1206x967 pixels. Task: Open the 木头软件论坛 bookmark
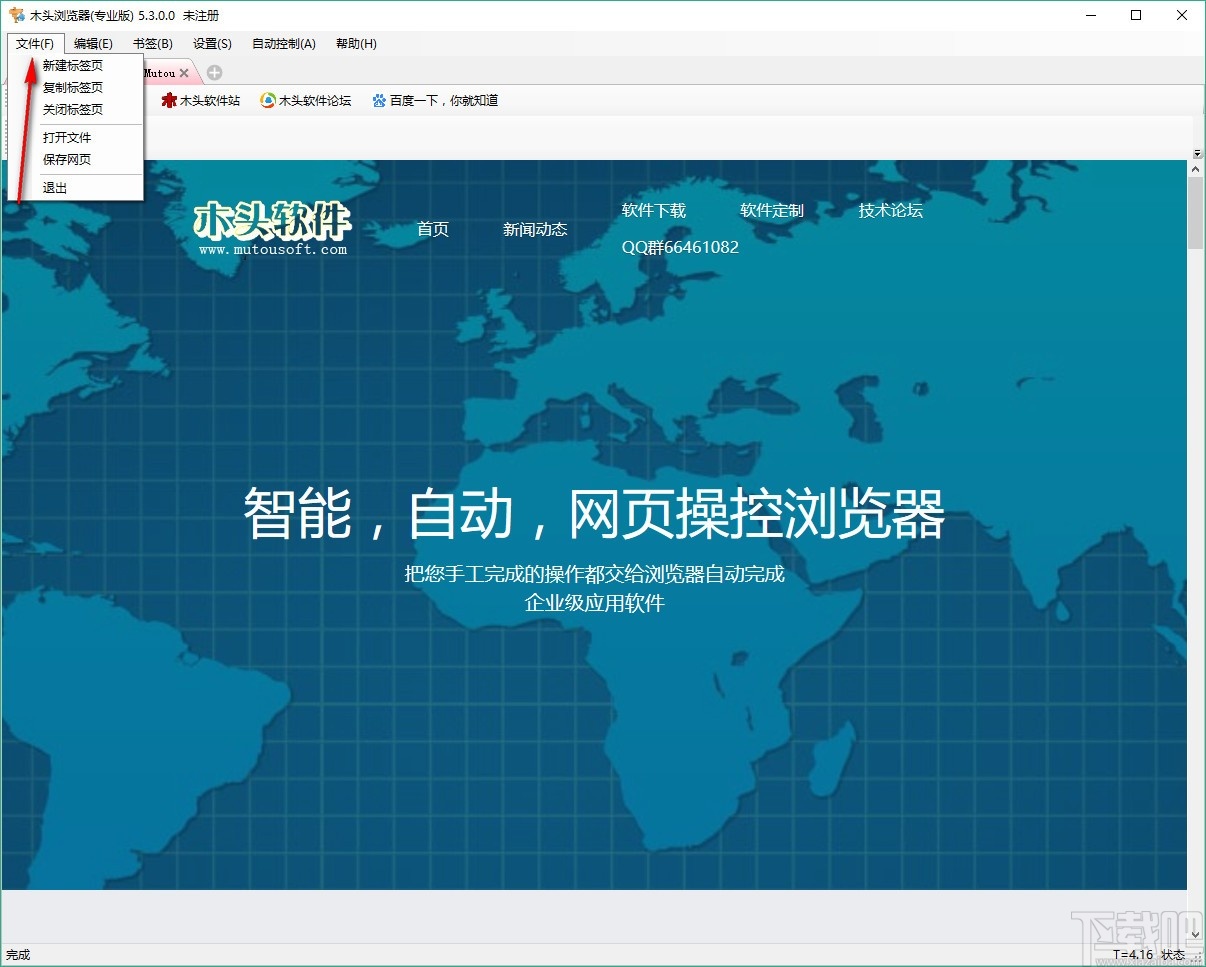(305, 101)
